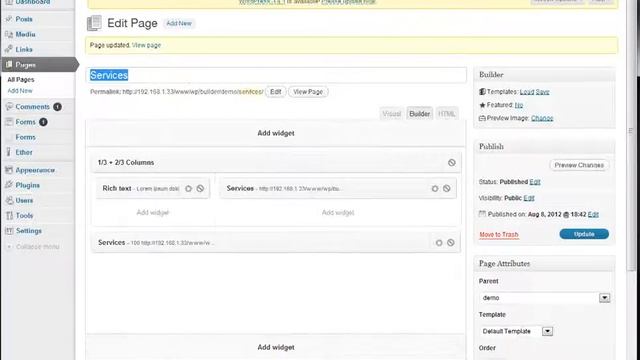640x360 pixels.
Task: Add widget to the 1/3 column
Action: click(x=153, y=212)
